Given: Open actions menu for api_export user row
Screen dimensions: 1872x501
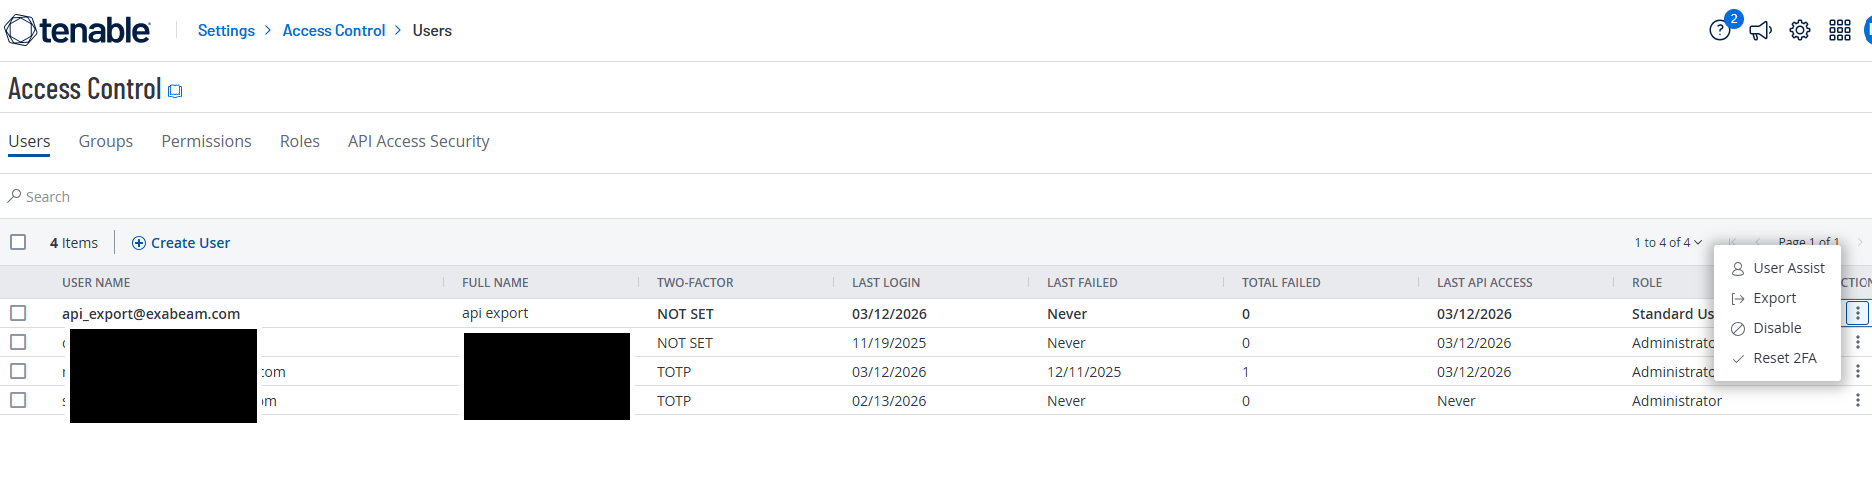Looking at the screenshot, I should (x=1857, y=313).
